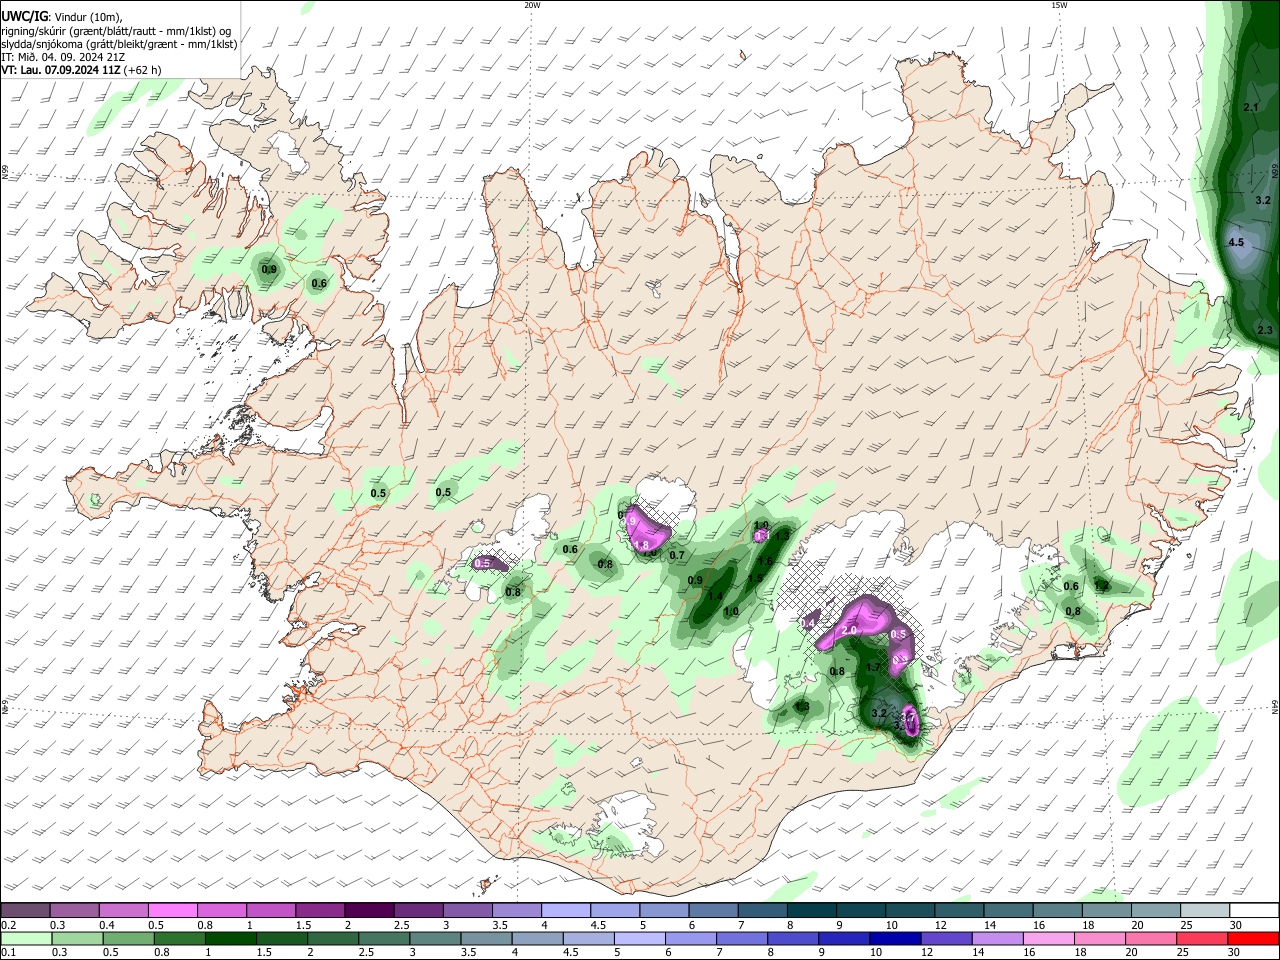This screenshot has width=1280, height=960.
Task: Click the lavender swatch labeled 14 in lower legend
Action: [997, 938]
